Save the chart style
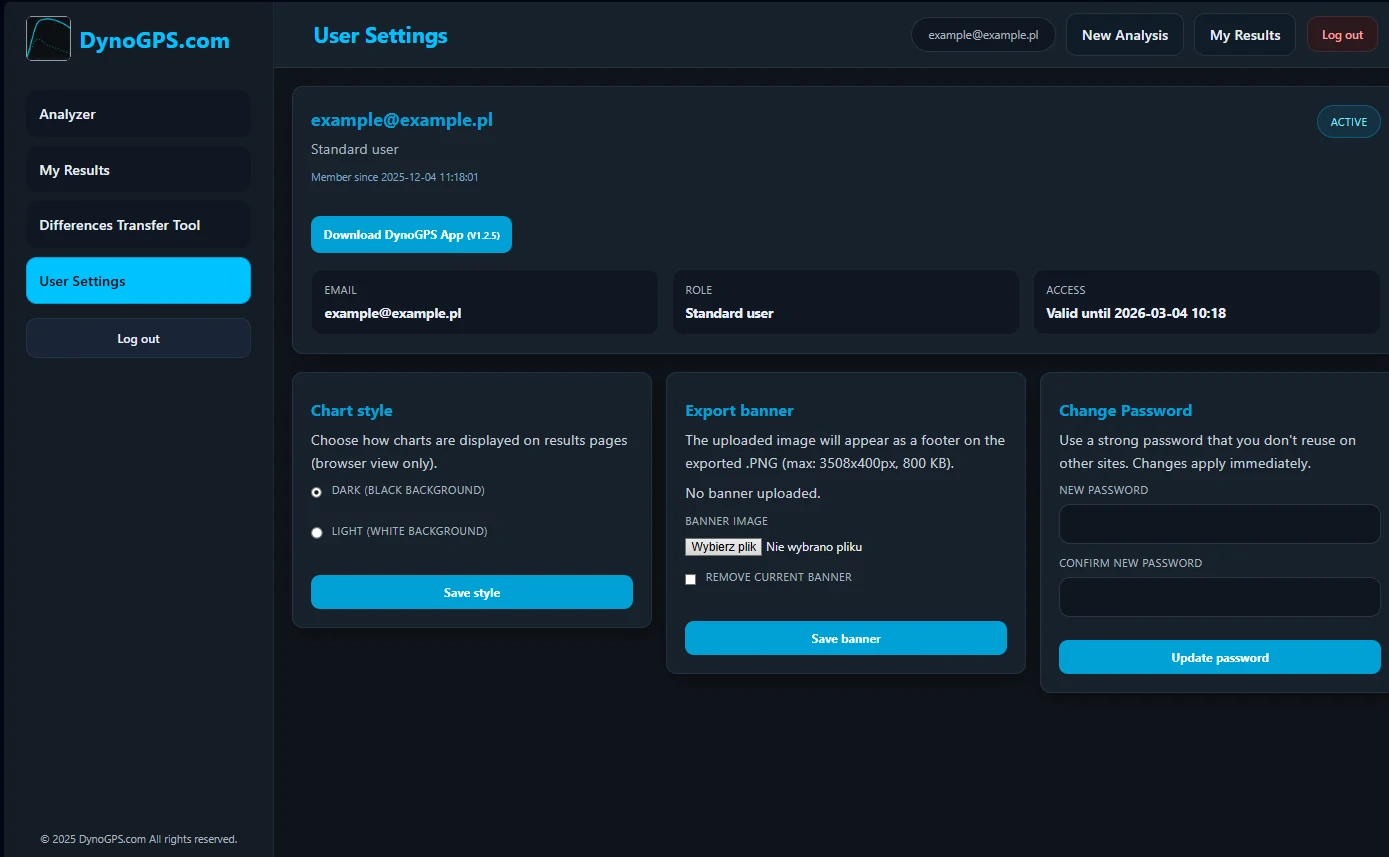This screenshot has height=857, width=1389. 471,592
